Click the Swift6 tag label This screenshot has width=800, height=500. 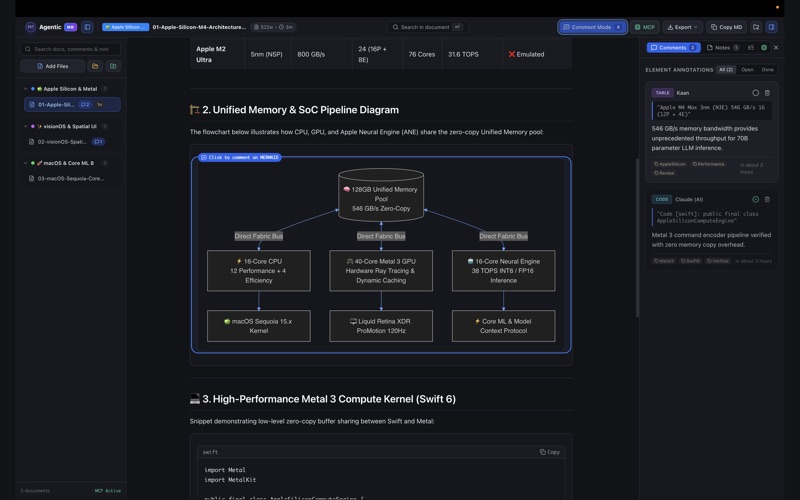[x=690, y=261]
